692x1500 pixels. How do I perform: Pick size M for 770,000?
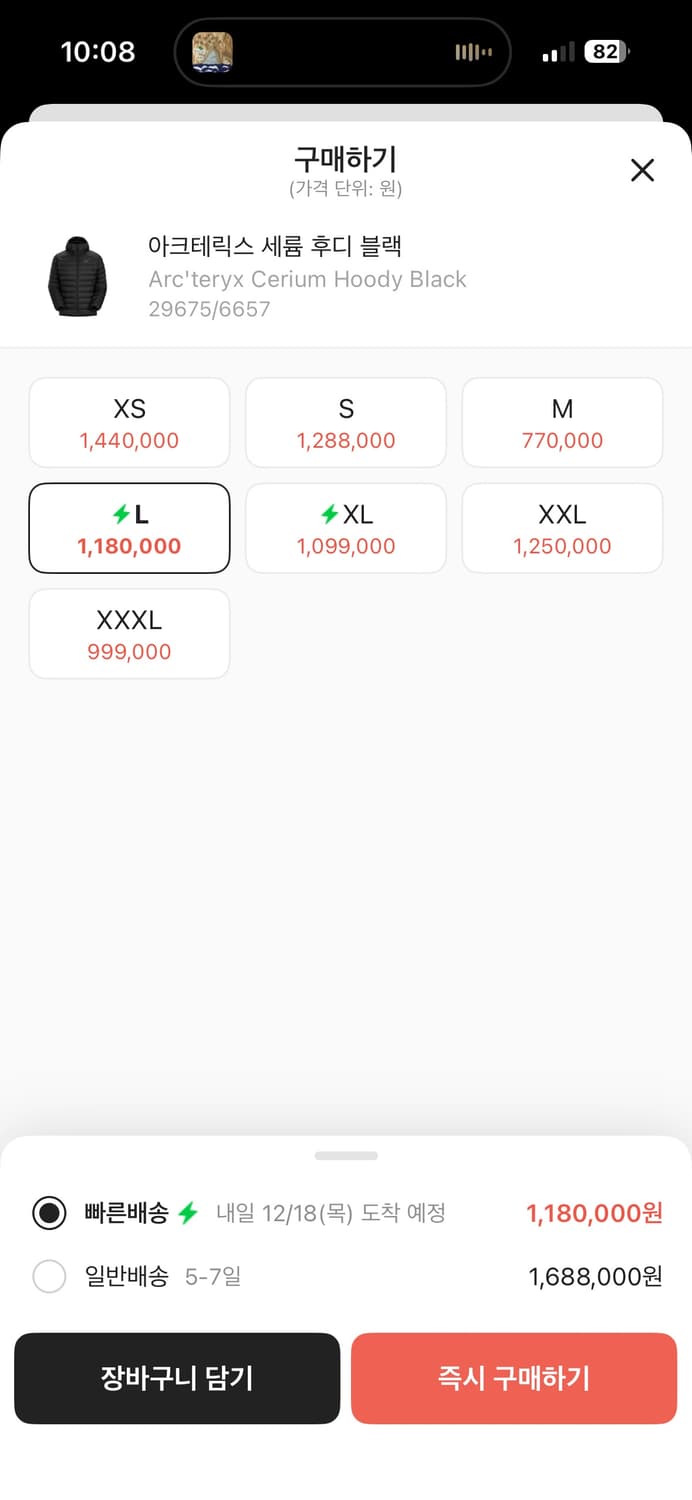pos(562,423)
